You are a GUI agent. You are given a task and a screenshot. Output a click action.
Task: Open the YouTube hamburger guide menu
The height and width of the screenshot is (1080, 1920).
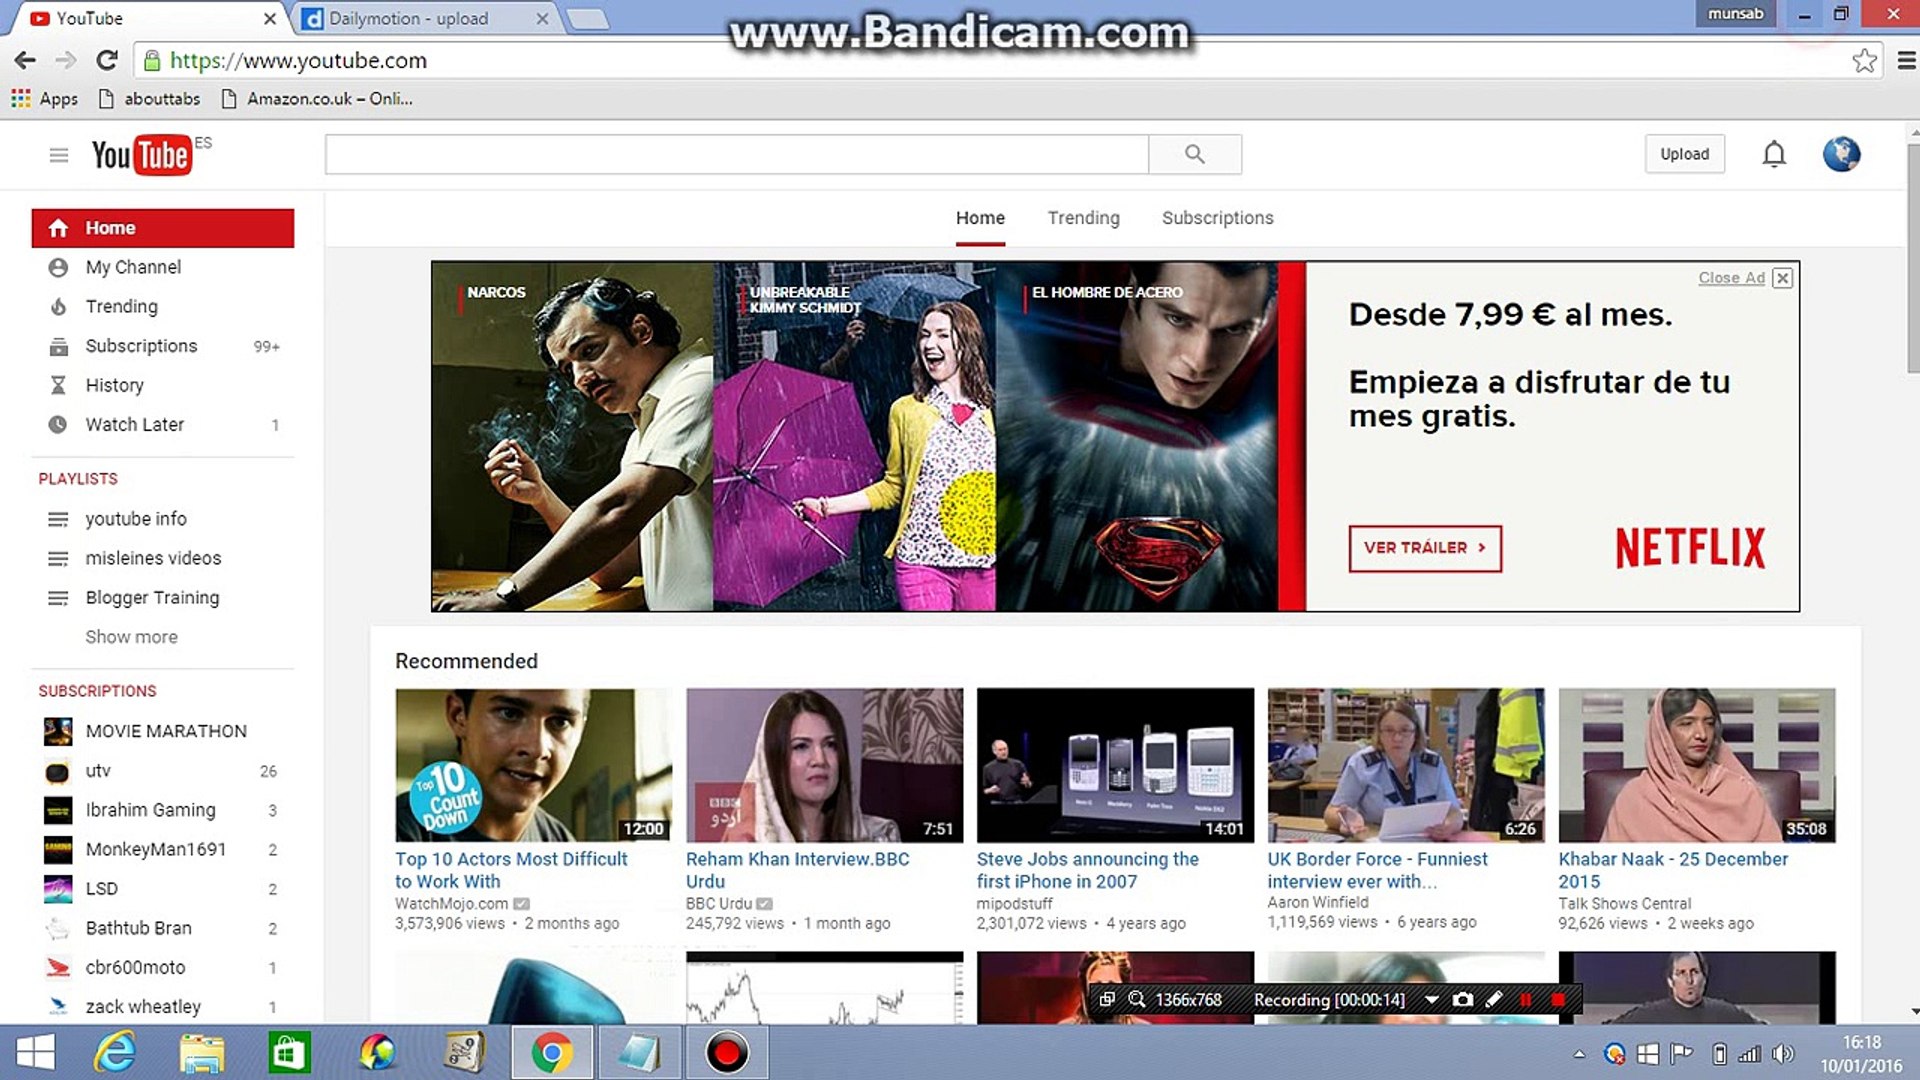(58, 155)
